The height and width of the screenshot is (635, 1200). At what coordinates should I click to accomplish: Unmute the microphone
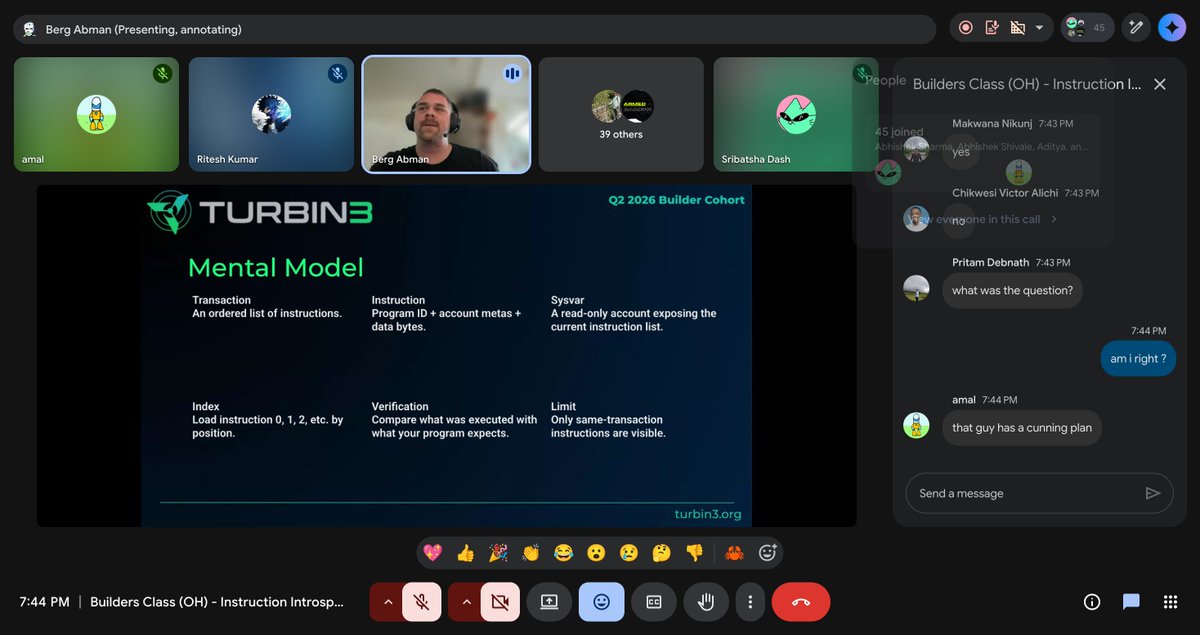point(422,602)
